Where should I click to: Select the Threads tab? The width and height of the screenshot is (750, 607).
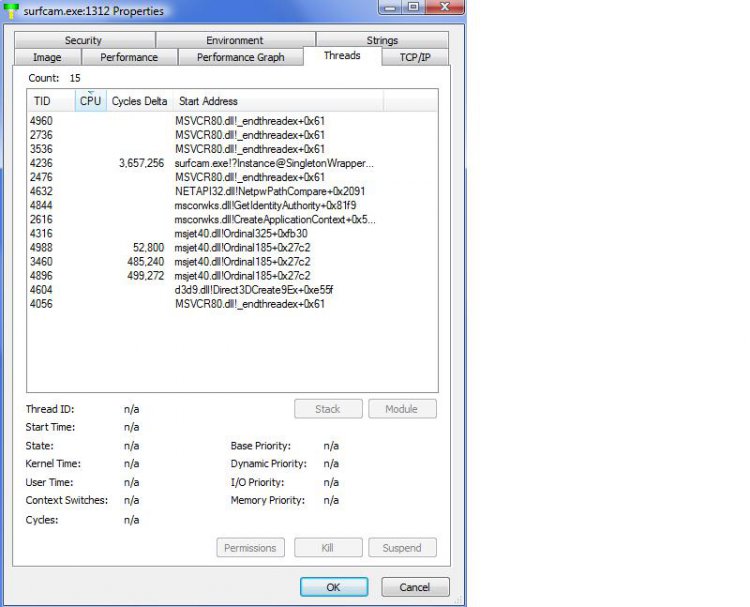click(342, 55)
